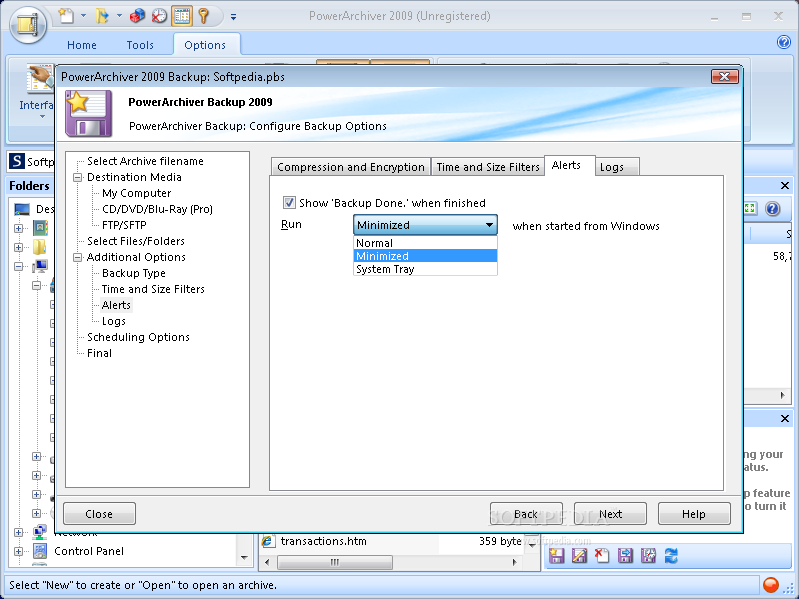Image resolution: width=799 pixels, height=599 pixels.
Task: Click the green fullscreen arrows icon
Action: [750, 208]
